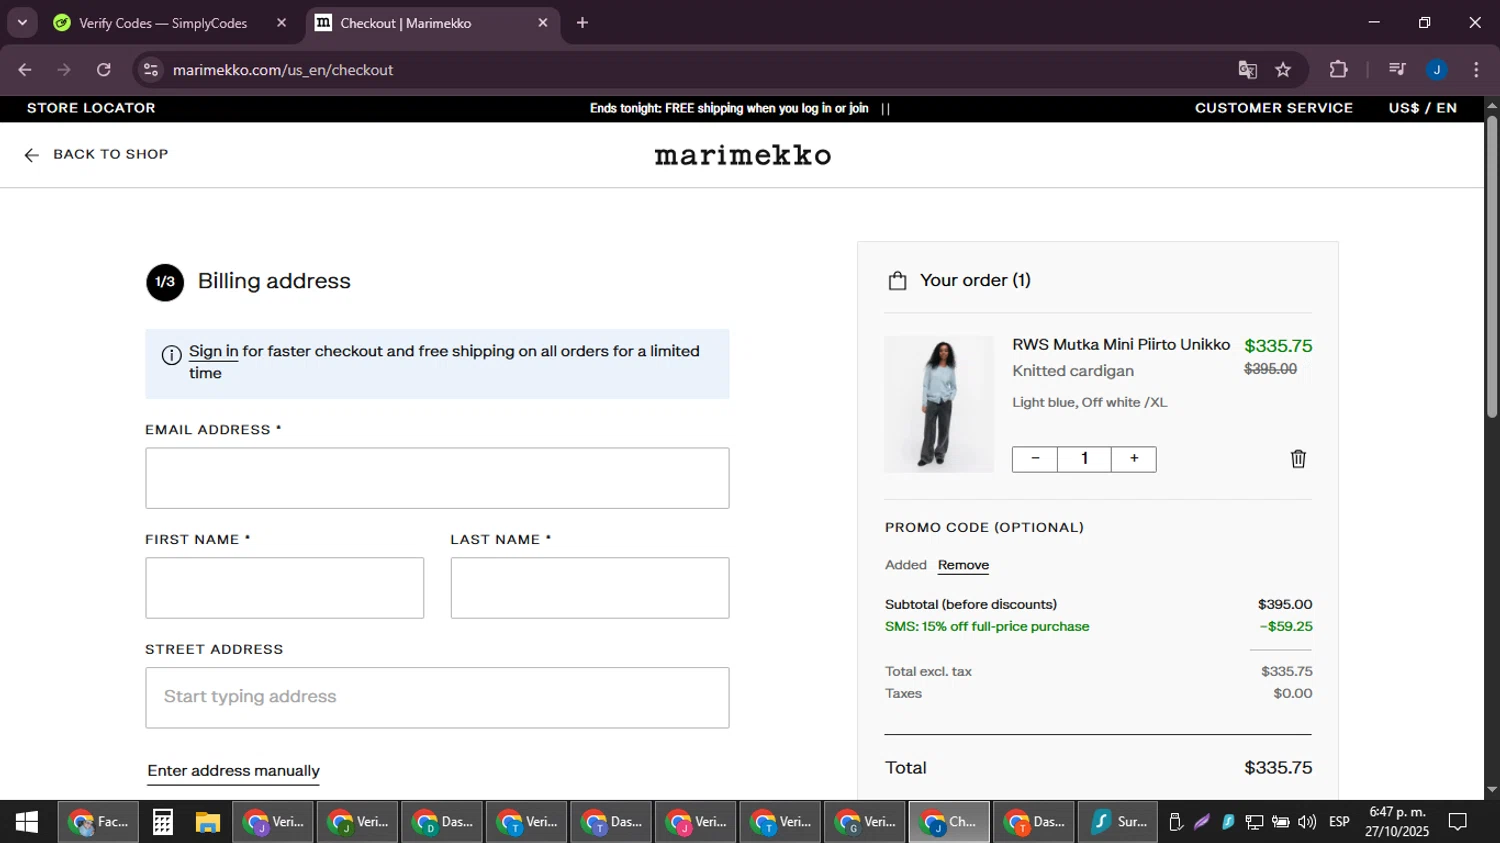Remove the applied promo code
Screen dimensions: 1500x843
[x=963, y=565]
